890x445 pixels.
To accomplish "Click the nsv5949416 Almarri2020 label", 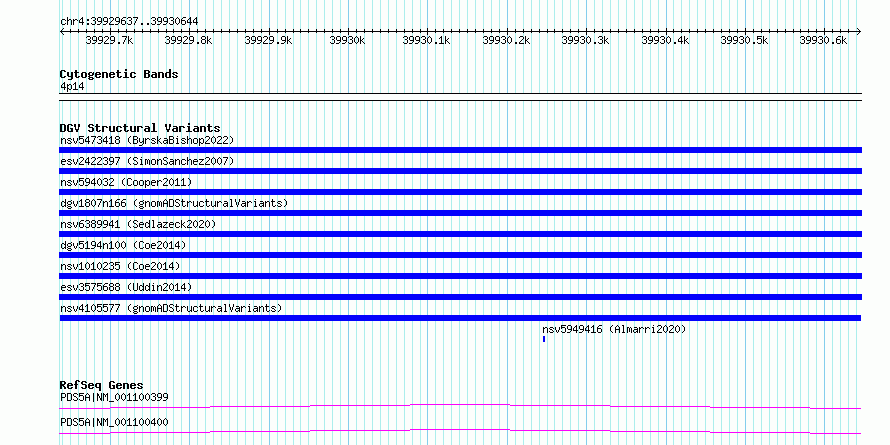I will click(614, 329).
